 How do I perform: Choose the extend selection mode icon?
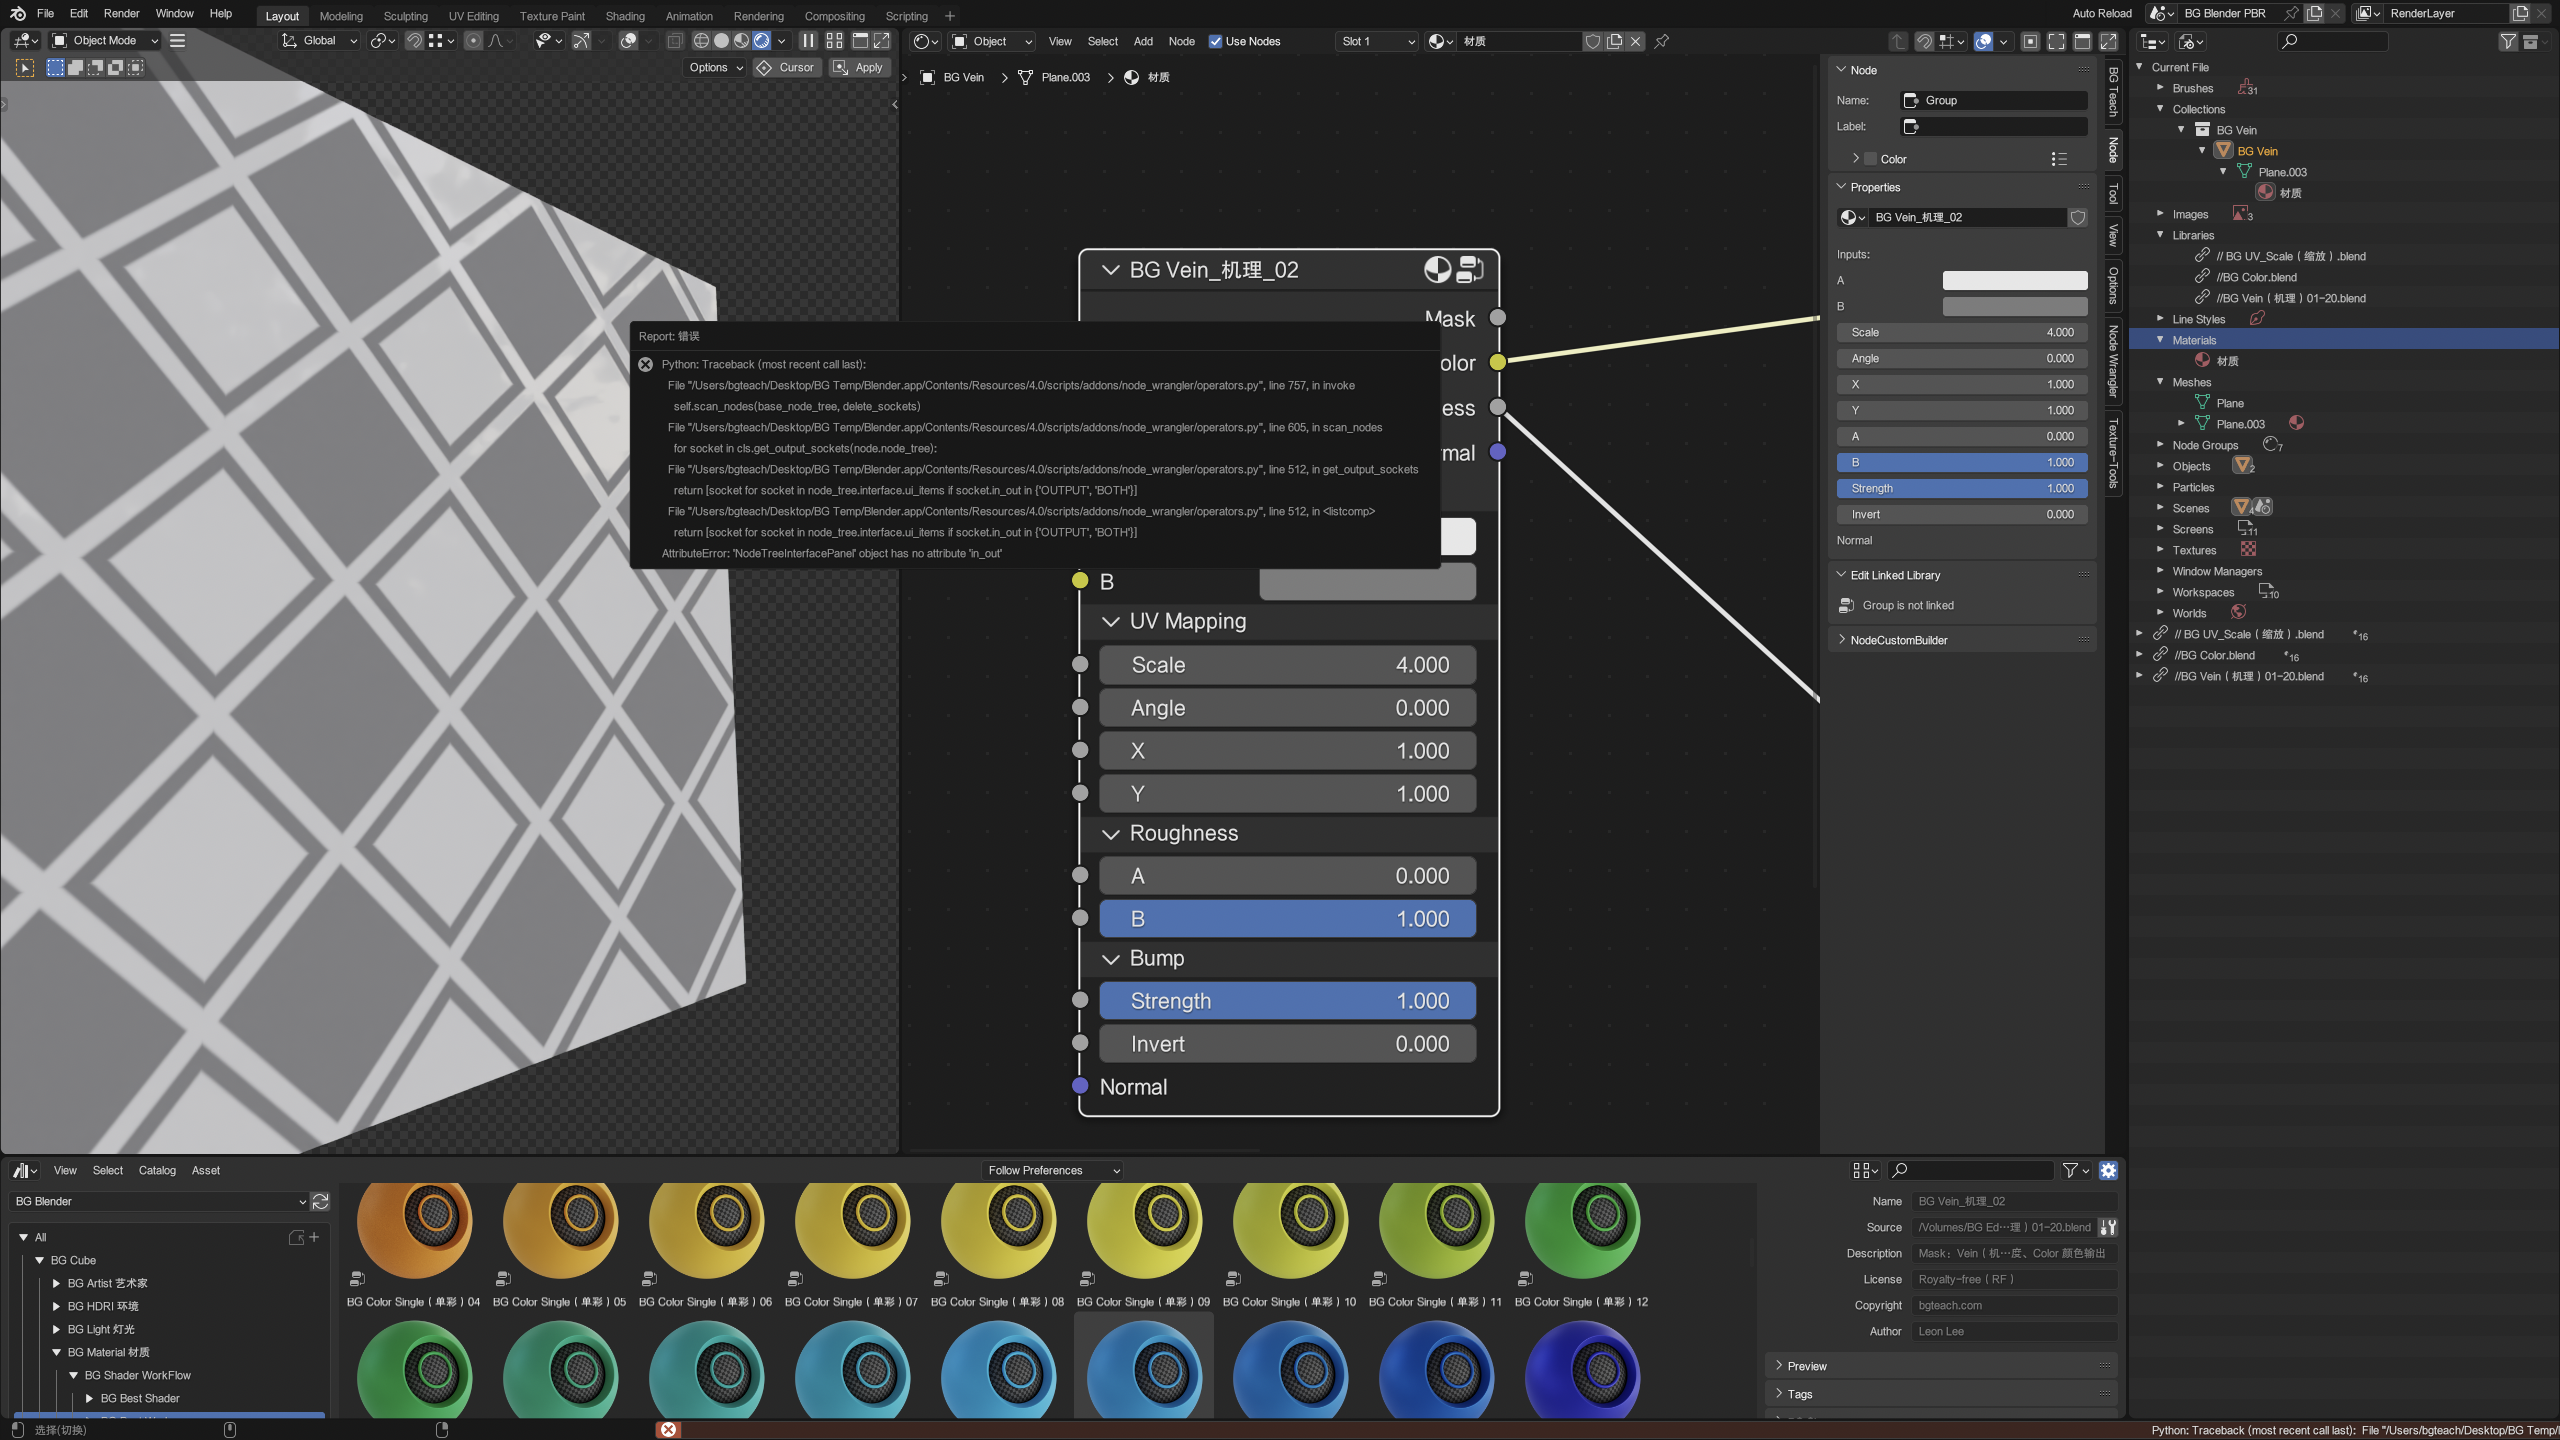coord(75,68)
